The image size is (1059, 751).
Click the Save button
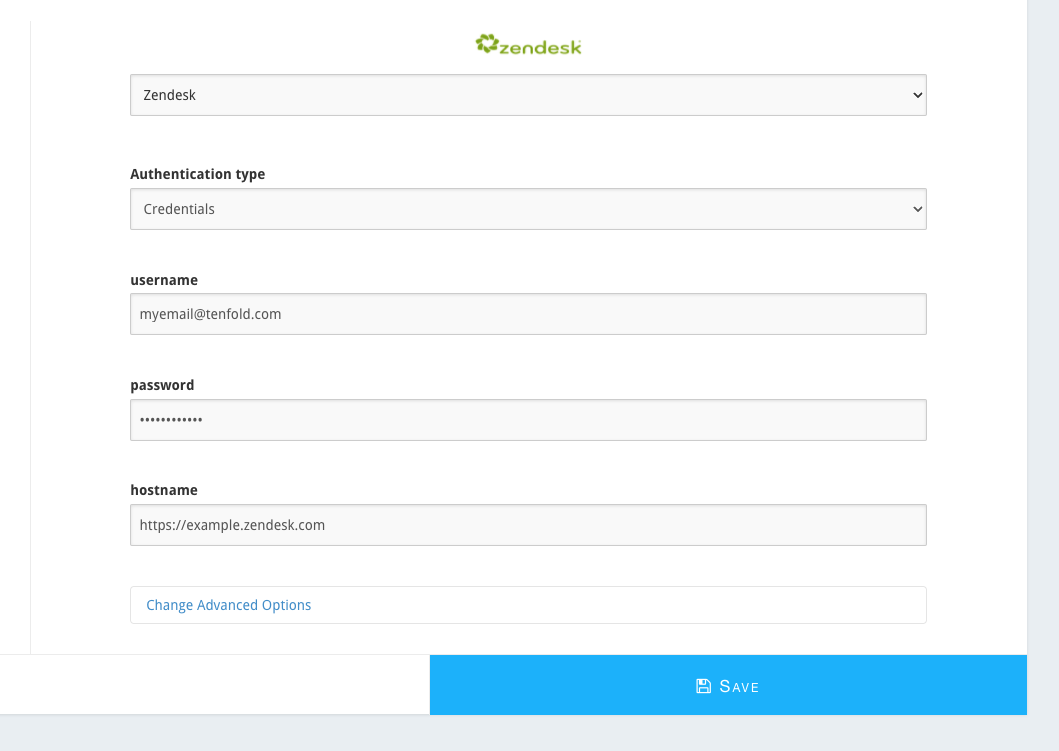click(x=728, y=685)
